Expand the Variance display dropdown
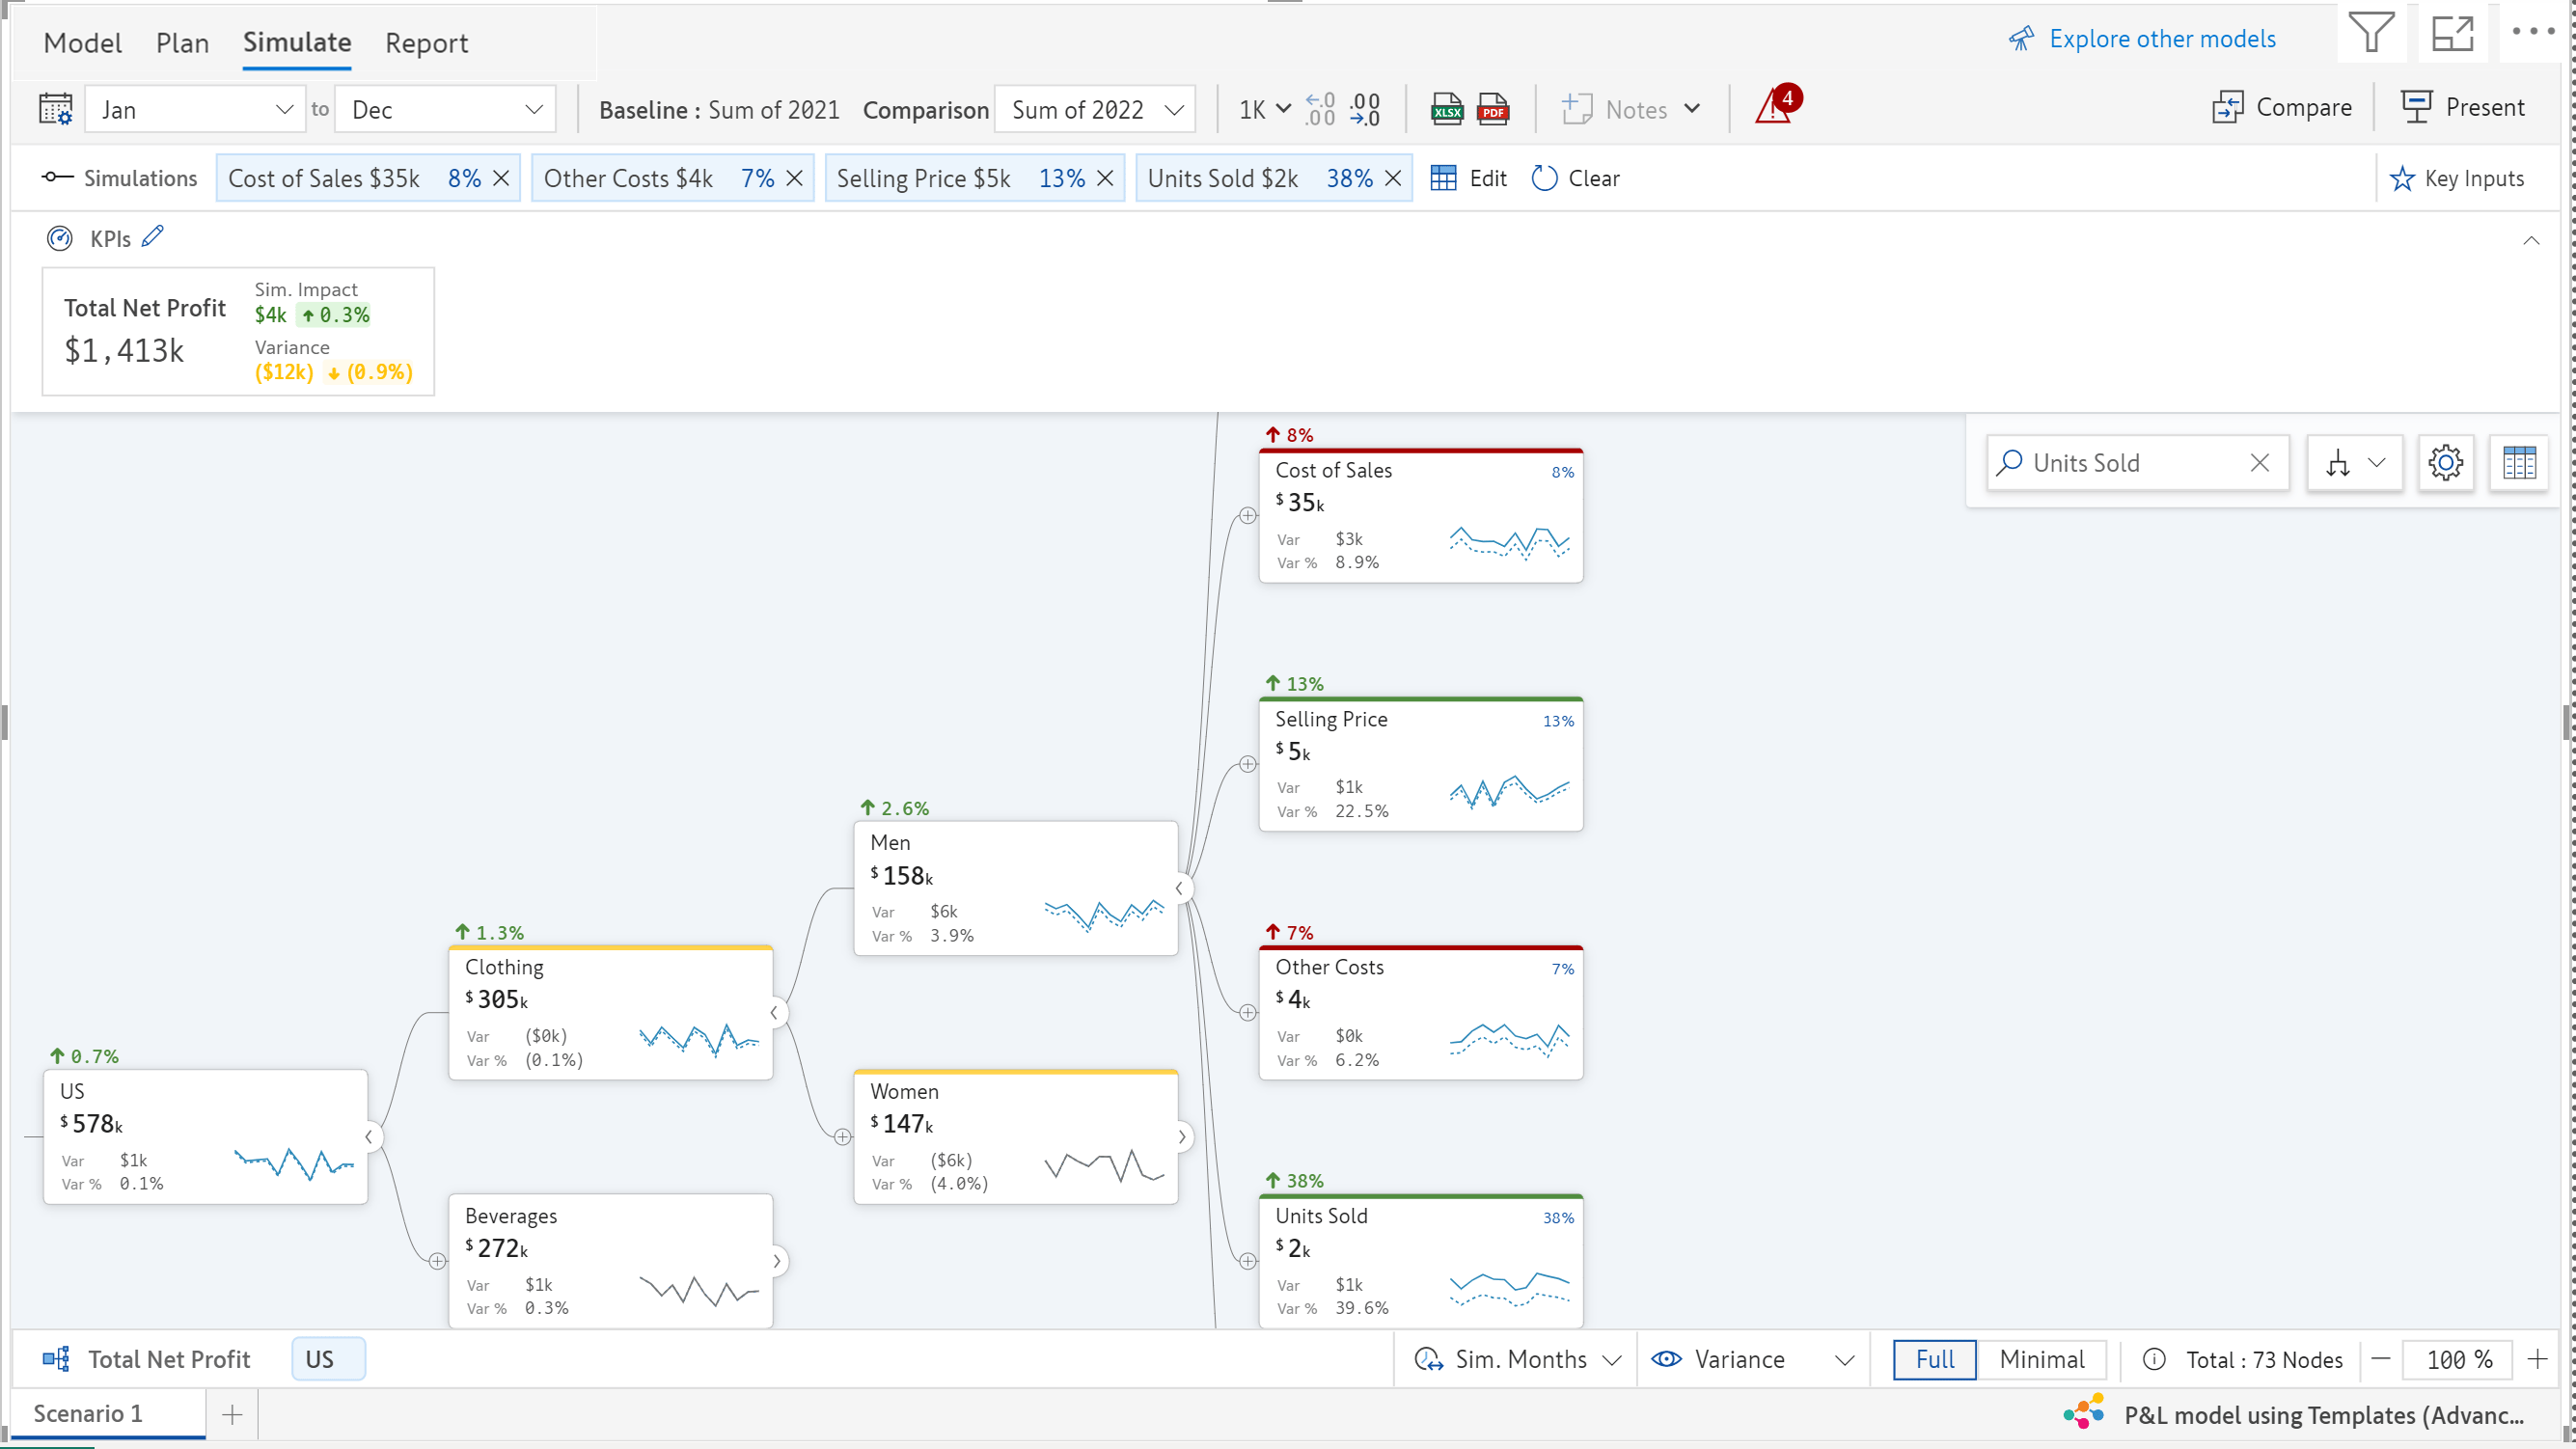This screenshot has height=1449, width=2576. (x=1844, y=1360)
